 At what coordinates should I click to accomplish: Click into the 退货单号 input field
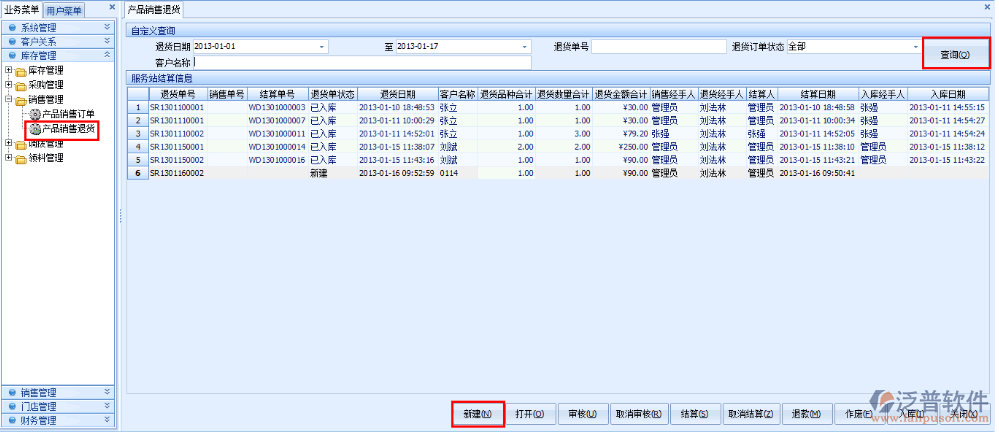(x=658, y=47)
